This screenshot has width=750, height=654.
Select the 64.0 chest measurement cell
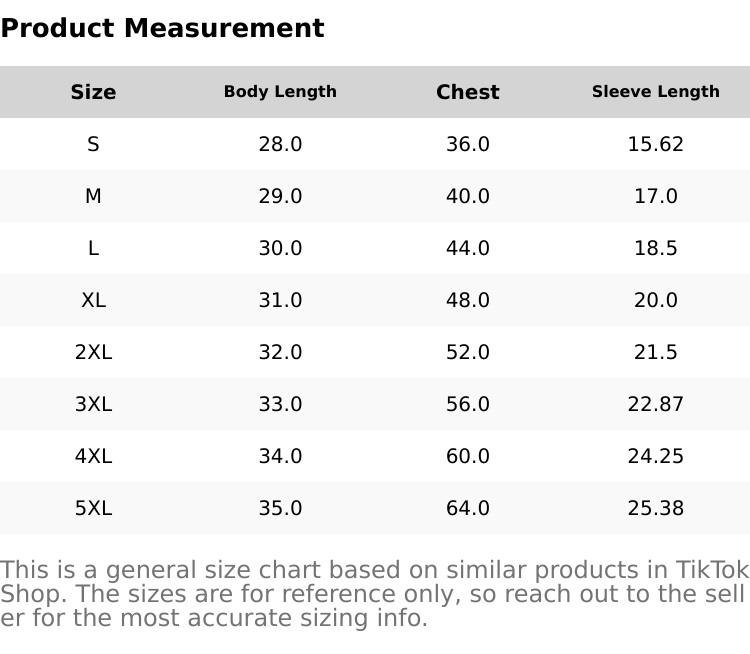coord(467,508)
